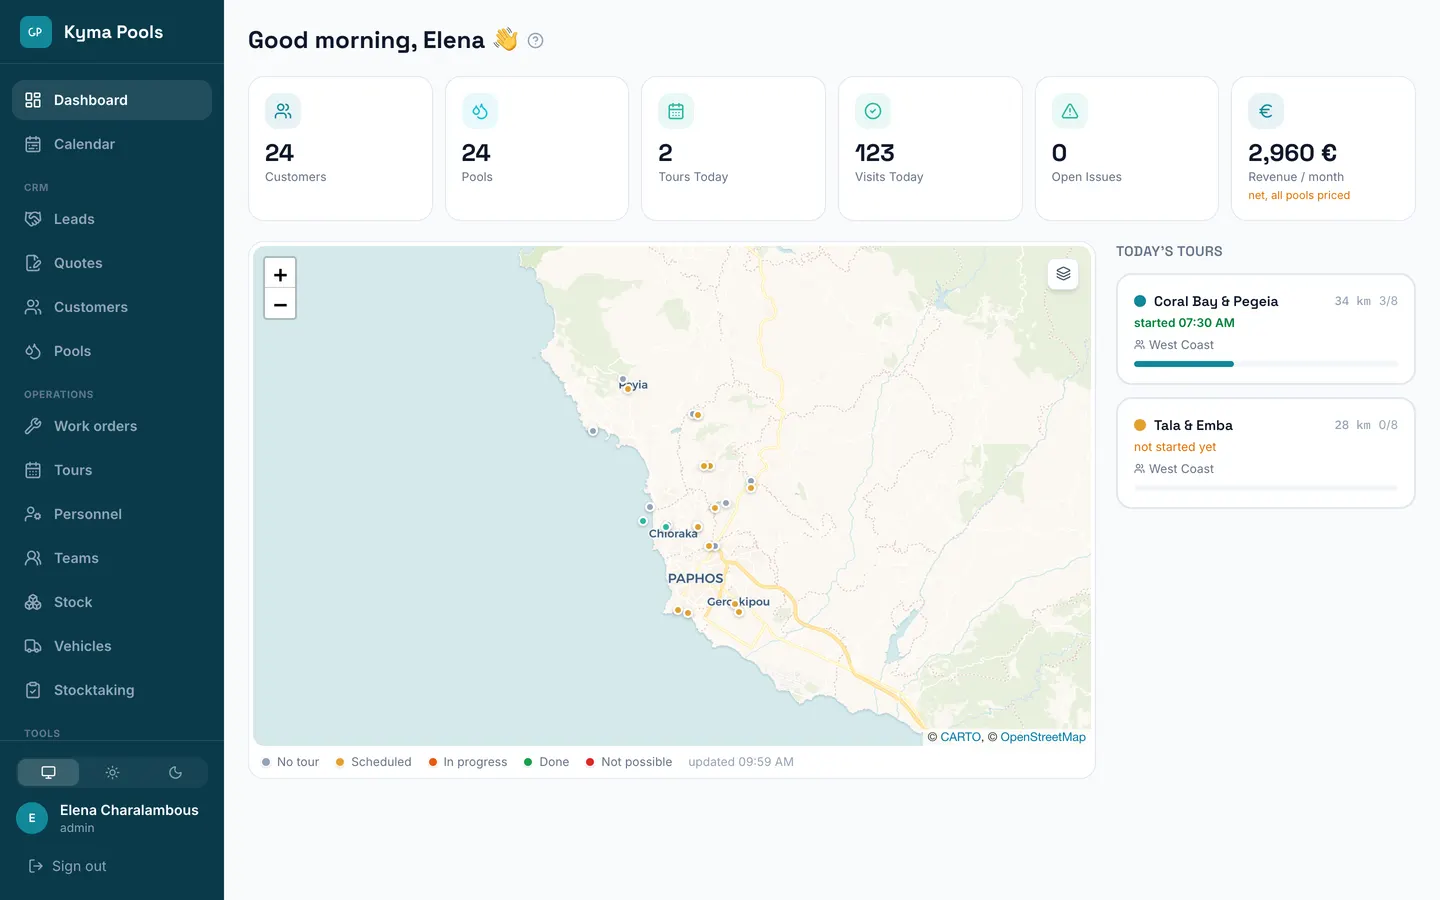Click the Pools card droplet icon
The image size is (1440, 900).
pyautogui.click(x=480, y=111)
